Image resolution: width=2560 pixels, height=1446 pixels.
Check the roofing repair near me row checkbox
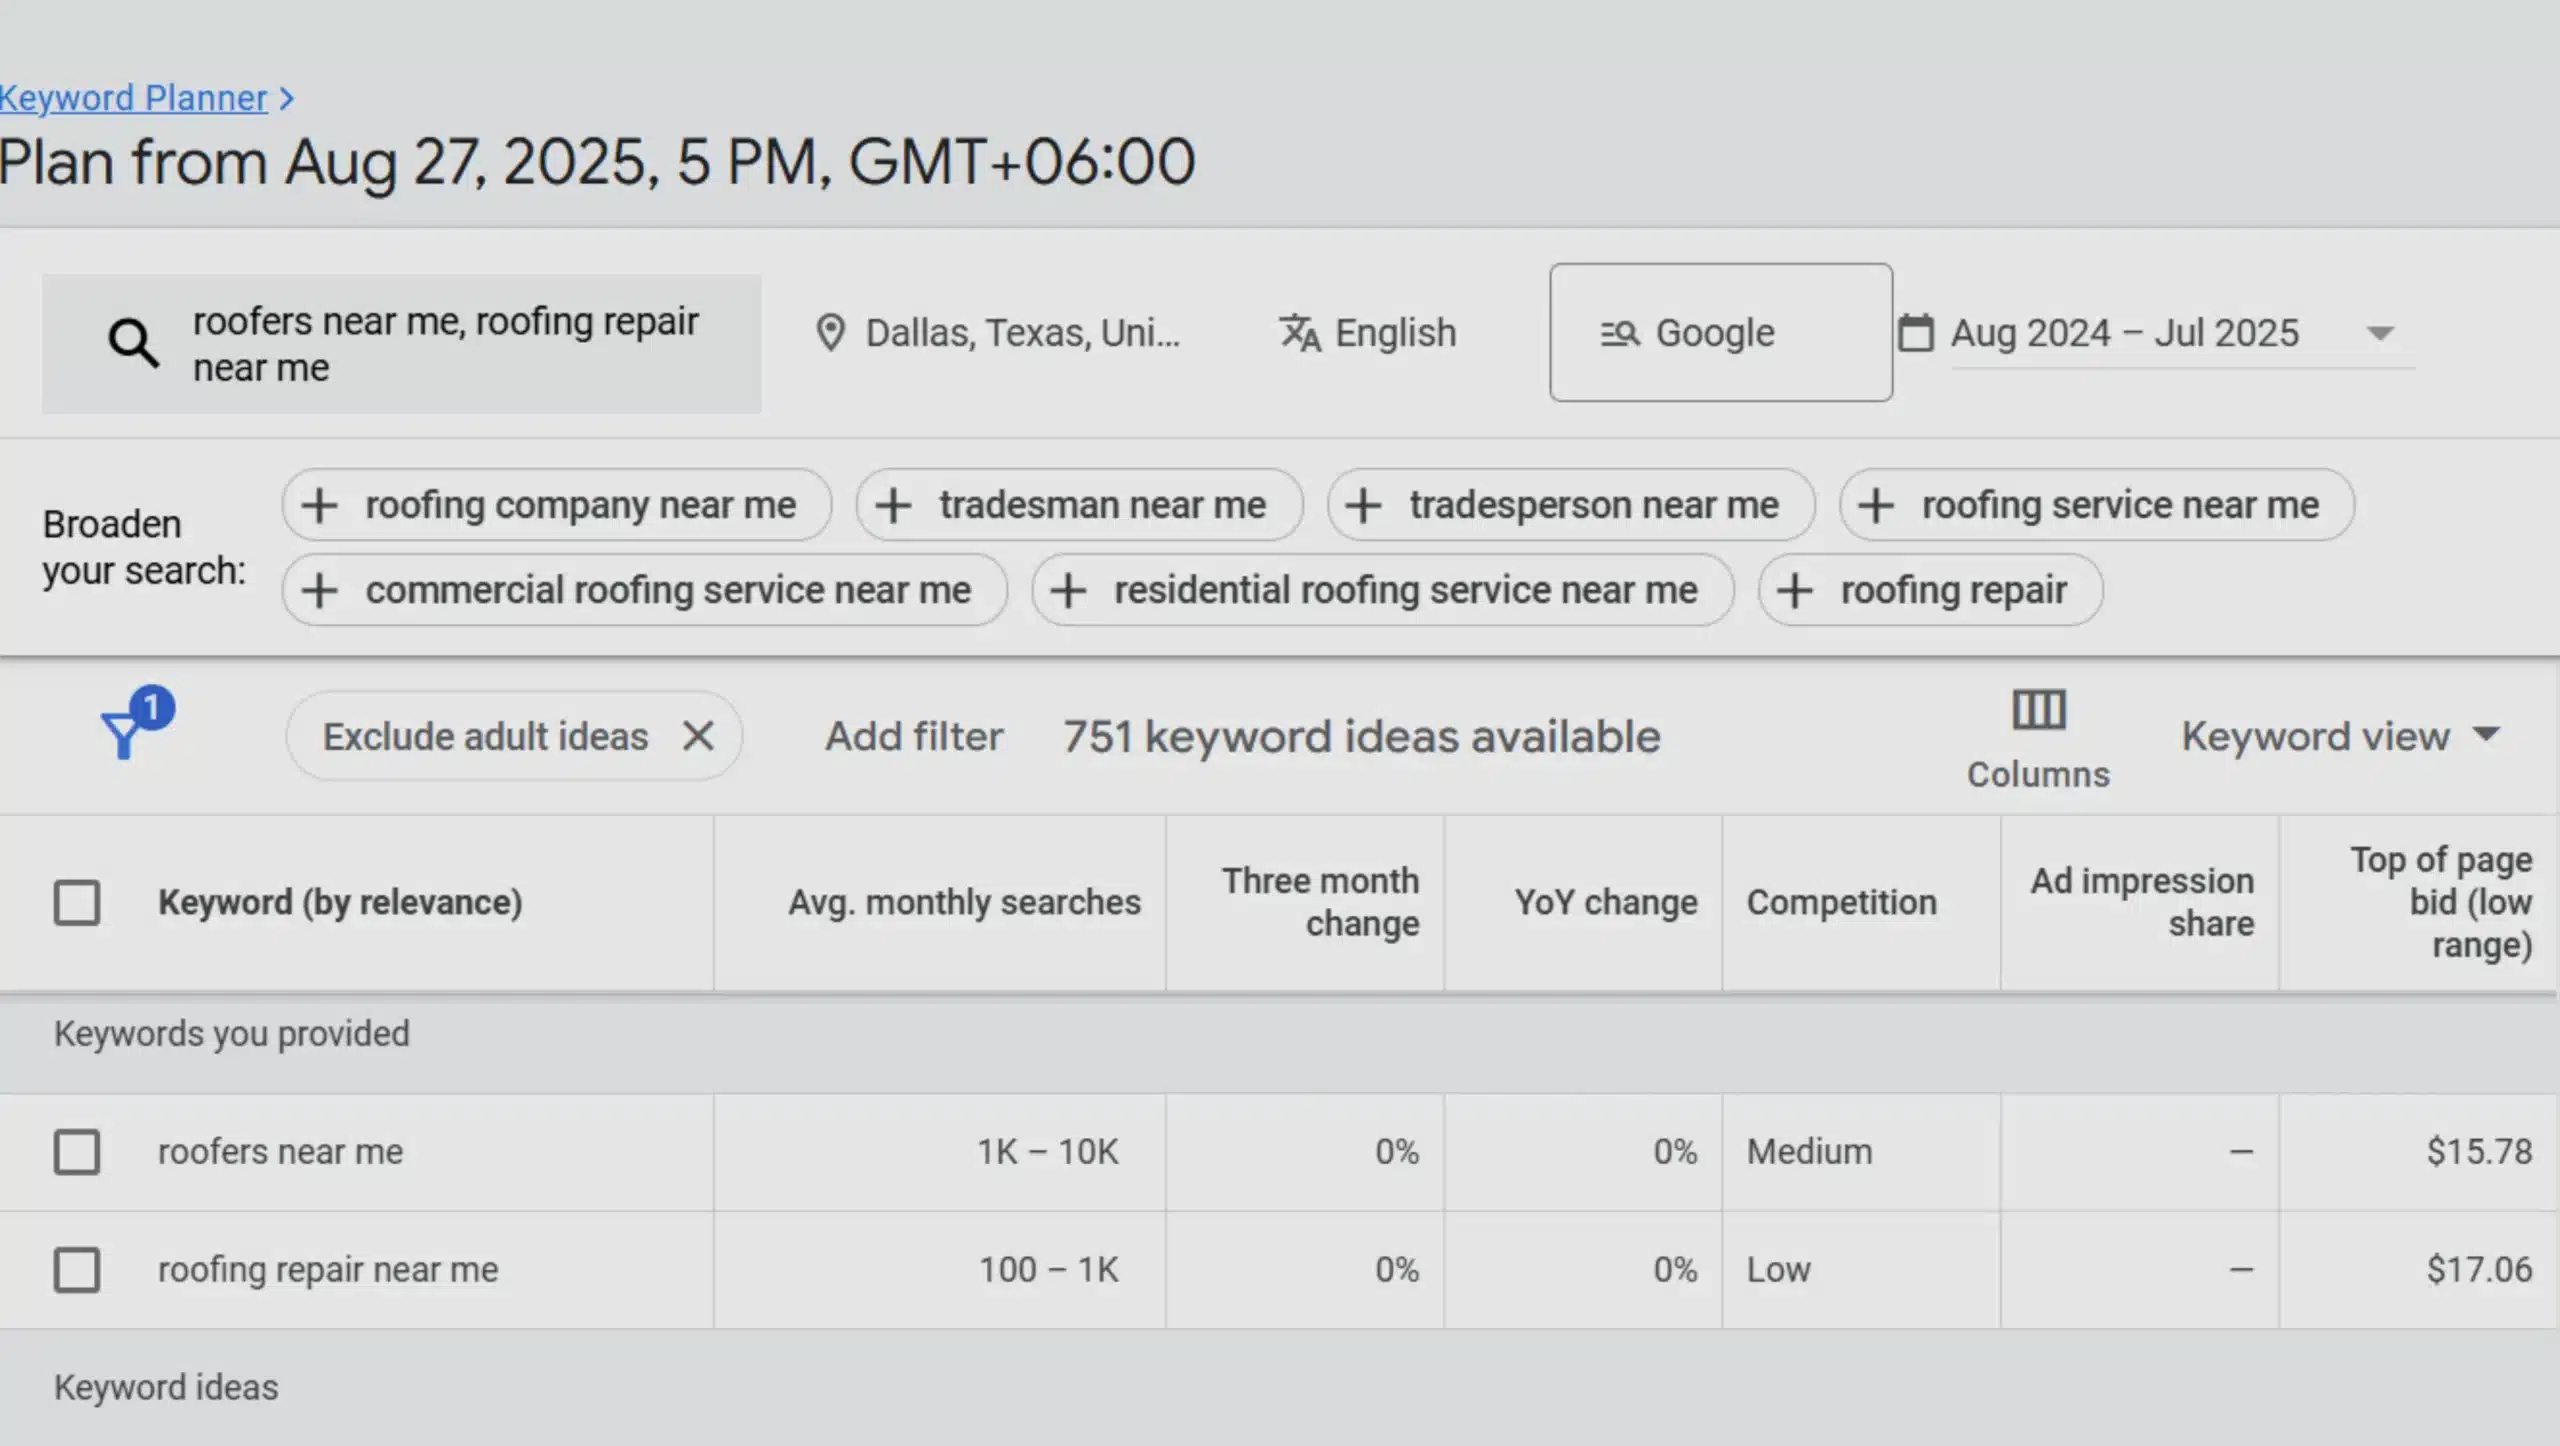tap(76, 1270)
